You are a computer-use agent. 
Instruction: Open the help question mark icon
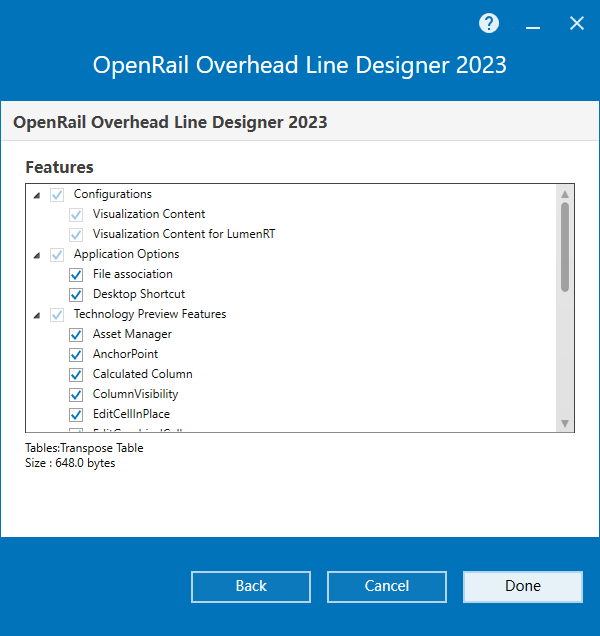488,23
